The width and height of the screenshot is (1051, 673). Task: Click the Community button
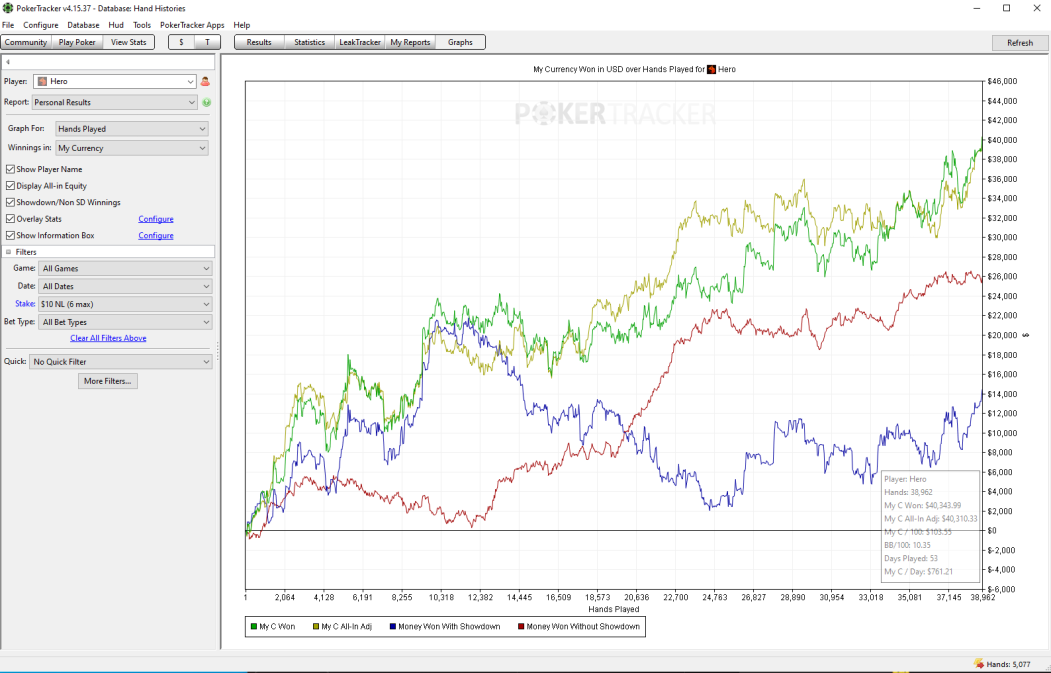[26, 42]
